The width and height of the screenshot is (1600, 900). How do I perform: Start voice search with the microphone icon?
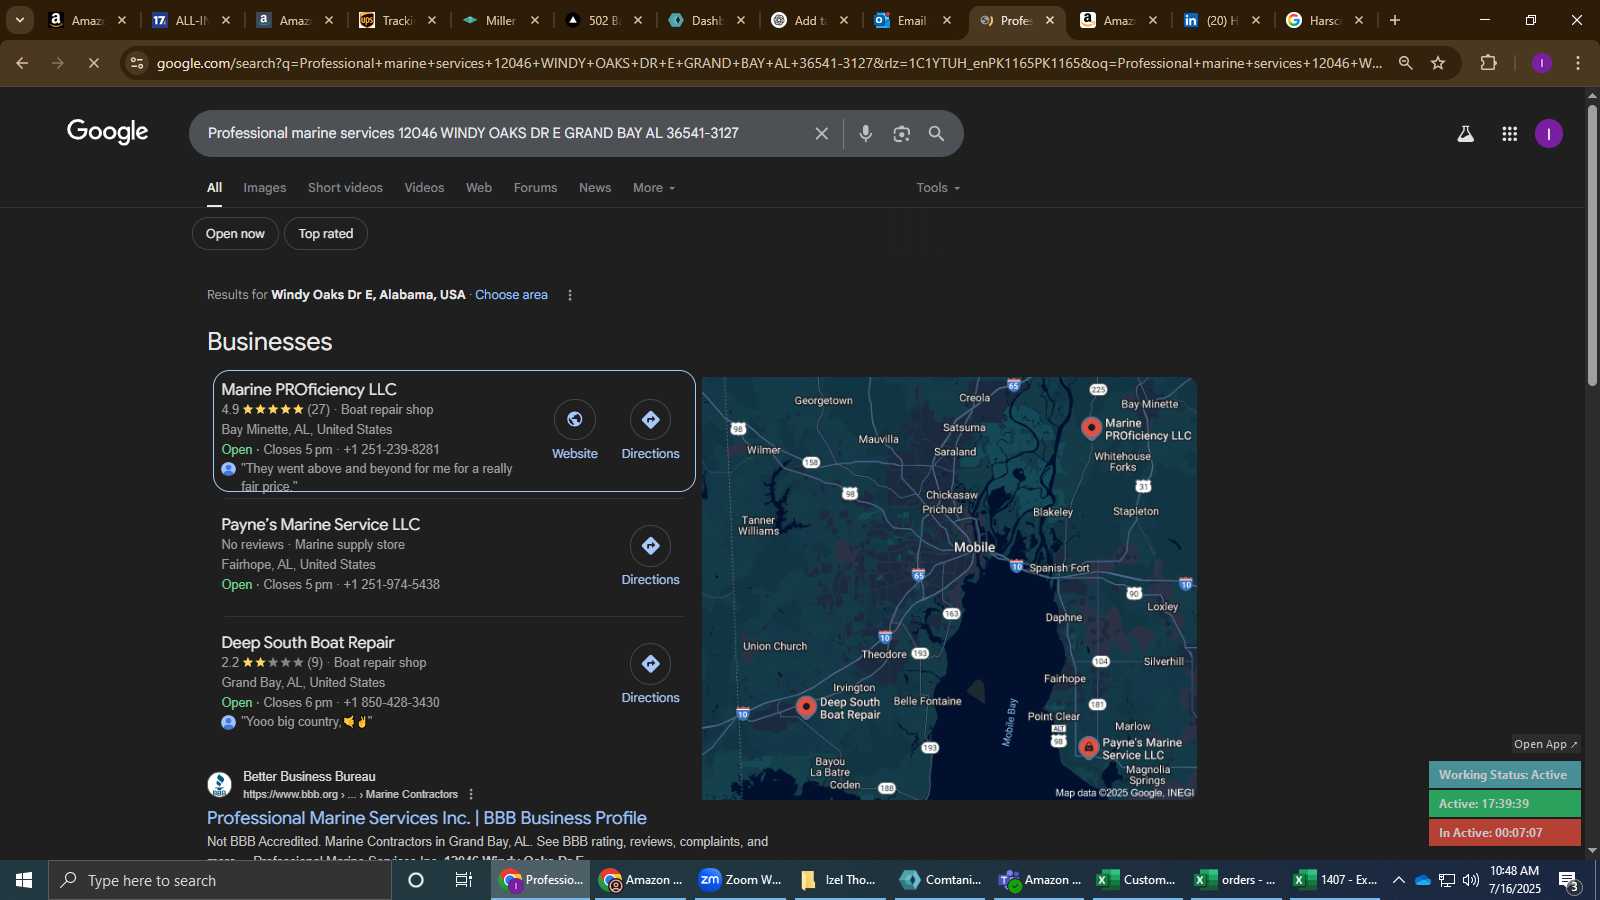866,133
